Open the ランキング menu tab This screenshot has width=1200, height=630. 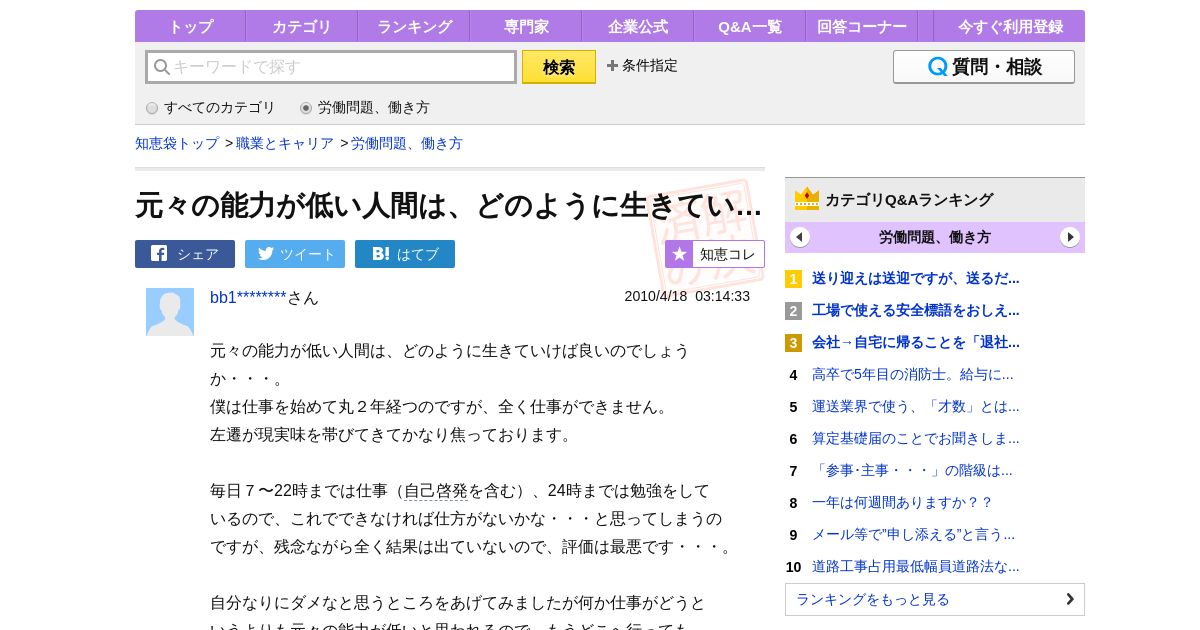tap(413, 26)
